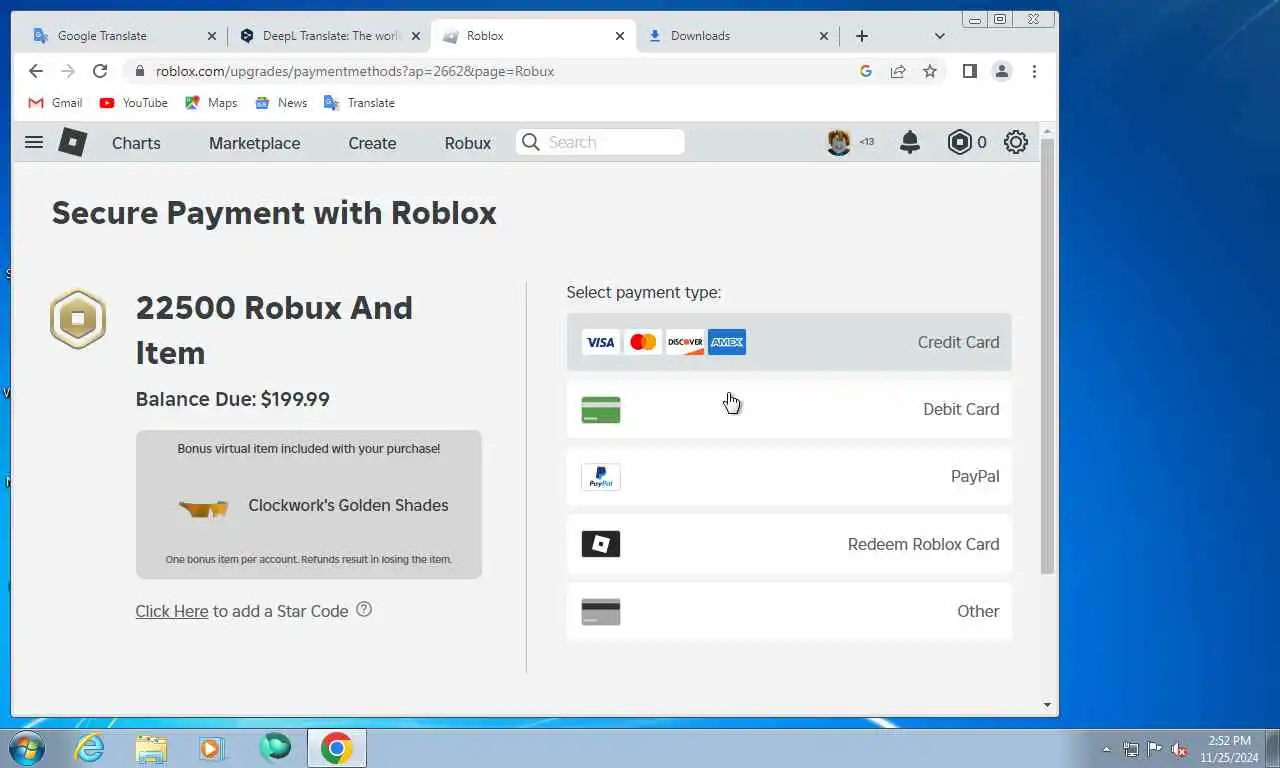Open the Maps bookmark
Image resolution: width=1280 pixels, height=768 pixels.
211,103
